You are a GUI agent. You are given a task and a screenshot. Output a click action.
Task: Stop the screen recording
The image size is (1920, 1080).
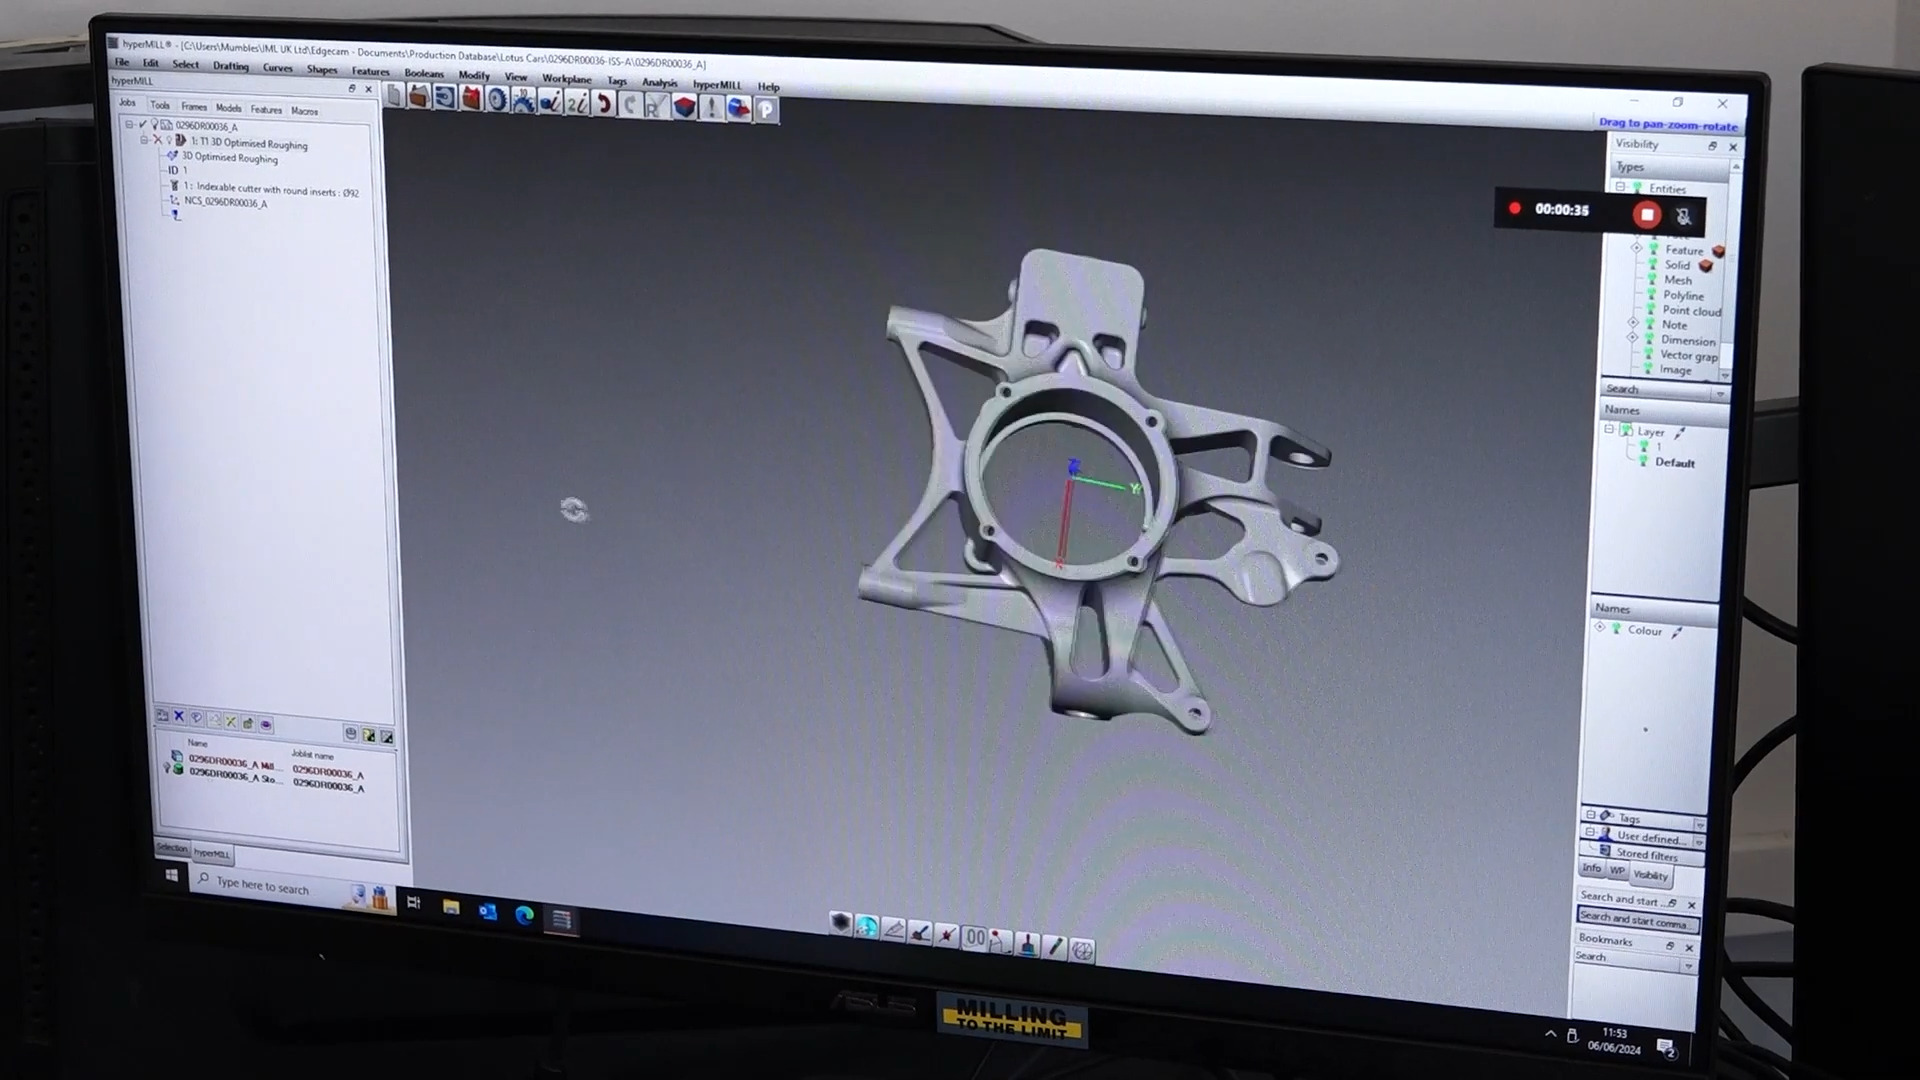coord(1647,215)
